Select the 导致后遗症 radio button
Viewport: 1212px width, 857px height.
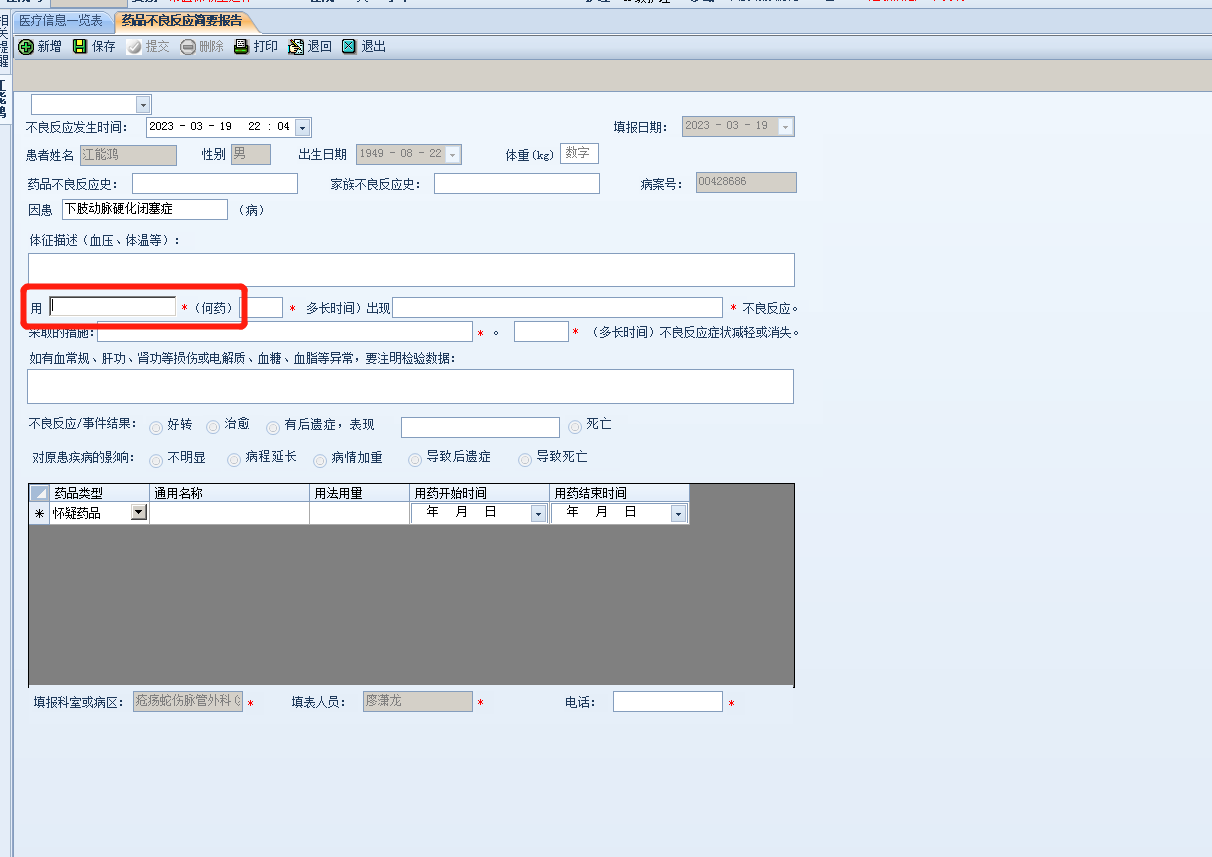point(415,459)
